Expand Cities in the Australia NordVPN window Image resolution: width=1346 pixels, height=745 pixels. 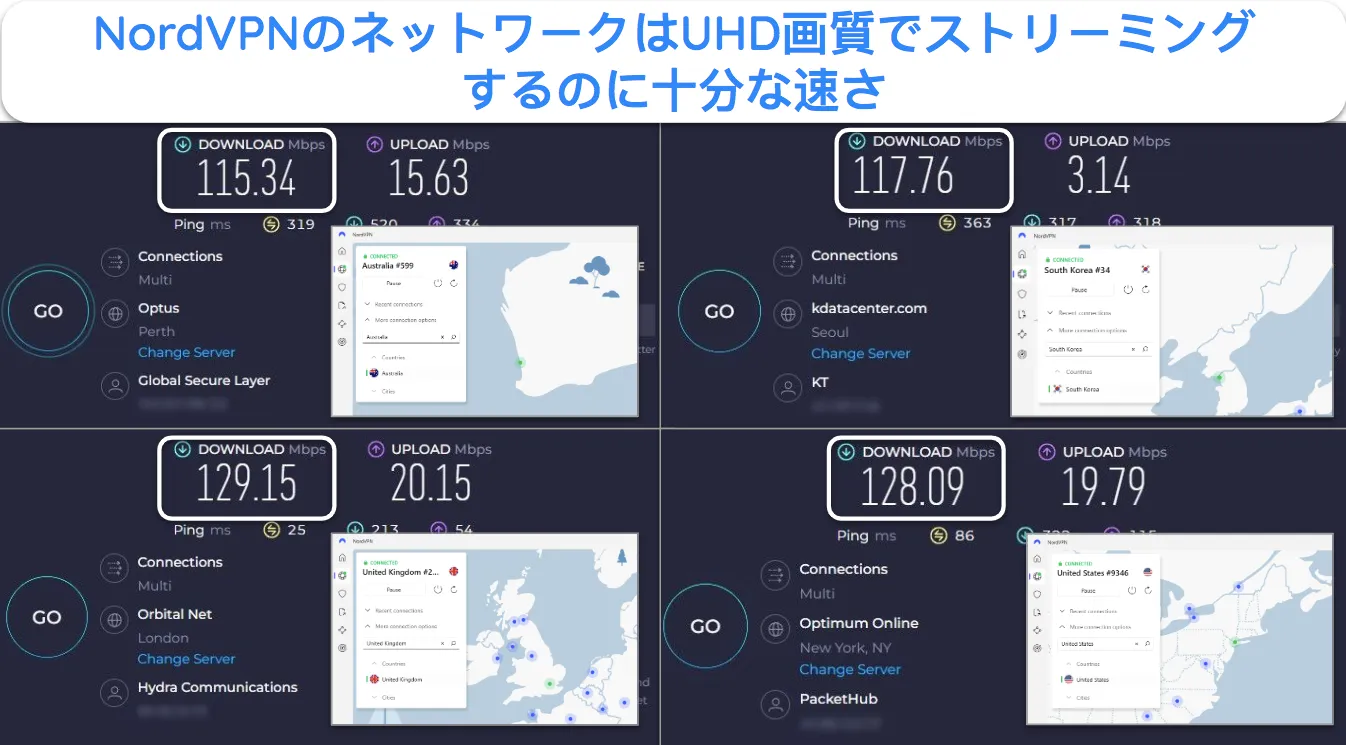pyautogui.click(x=384, y=391)
